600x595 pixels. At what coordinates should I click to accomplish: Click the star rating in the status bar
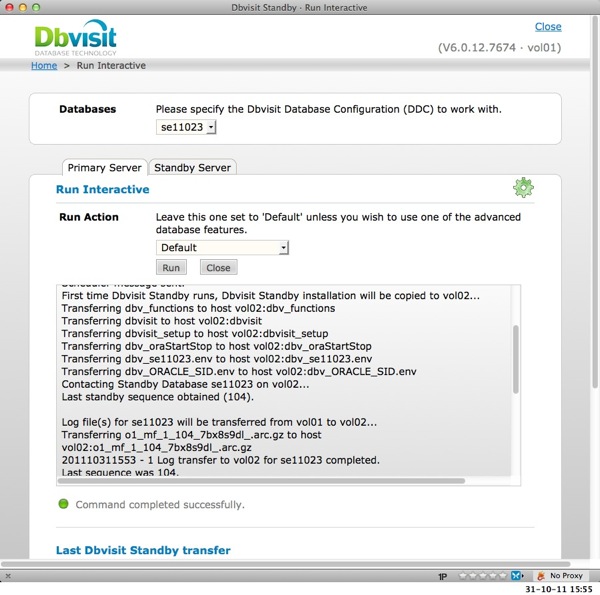[483, 575]
